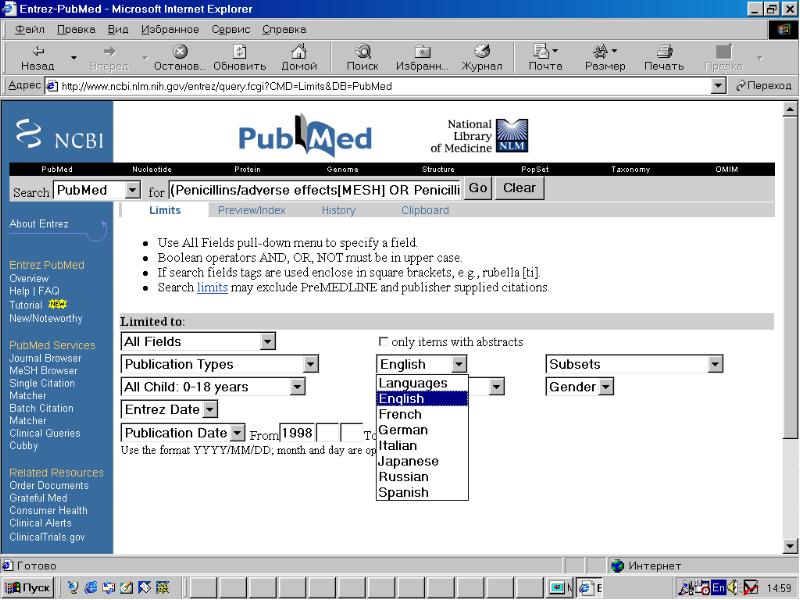The width and height of the screenshot is (800, 600).
Task: Open the Search database PubMed dropdown
Action: [96, 190]
